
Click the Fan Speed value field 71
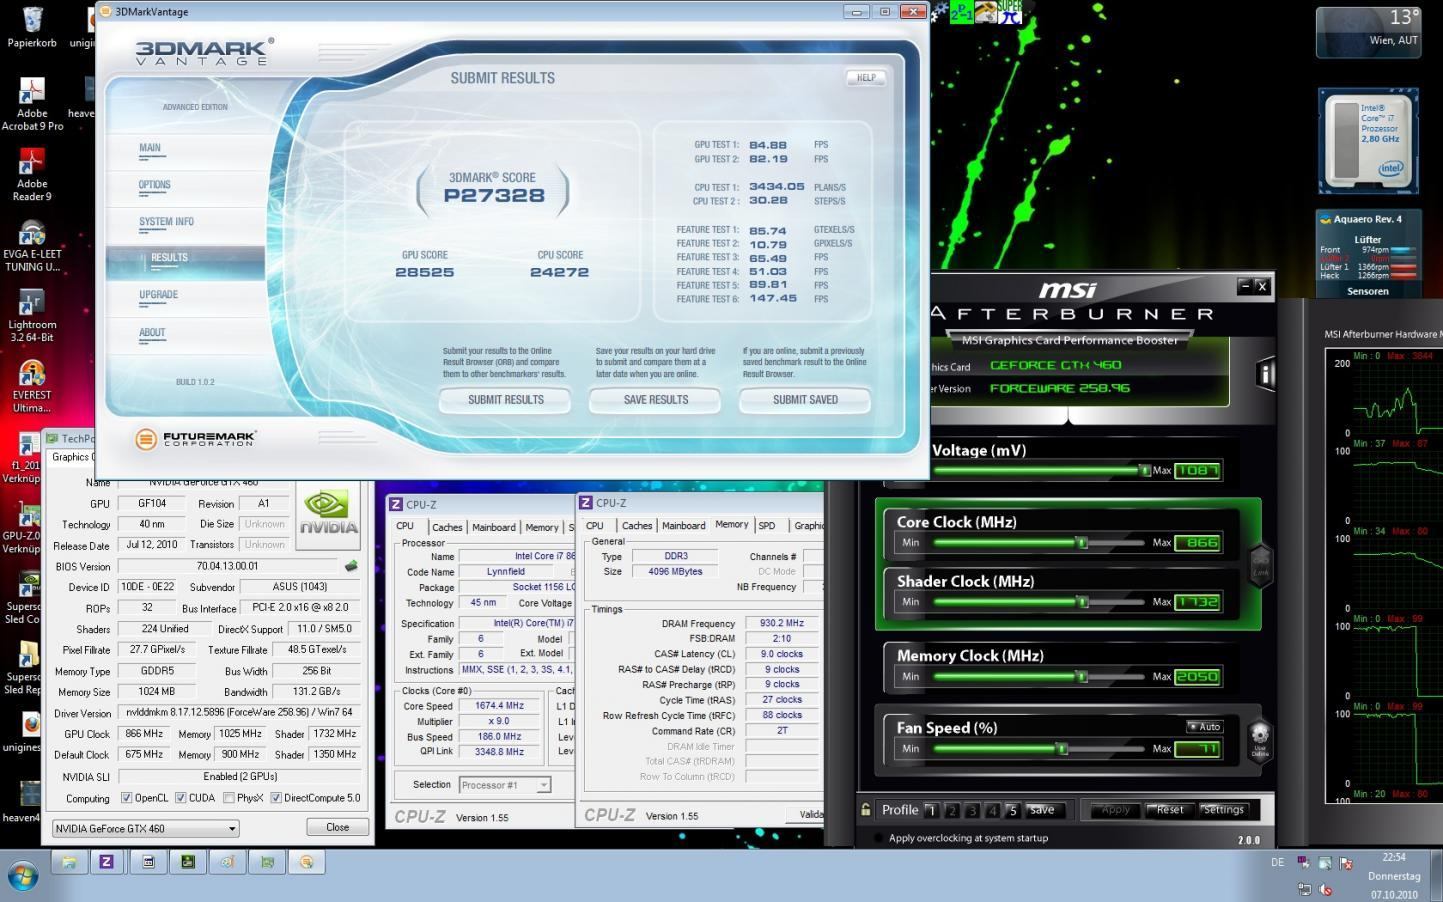point(1197,748)
